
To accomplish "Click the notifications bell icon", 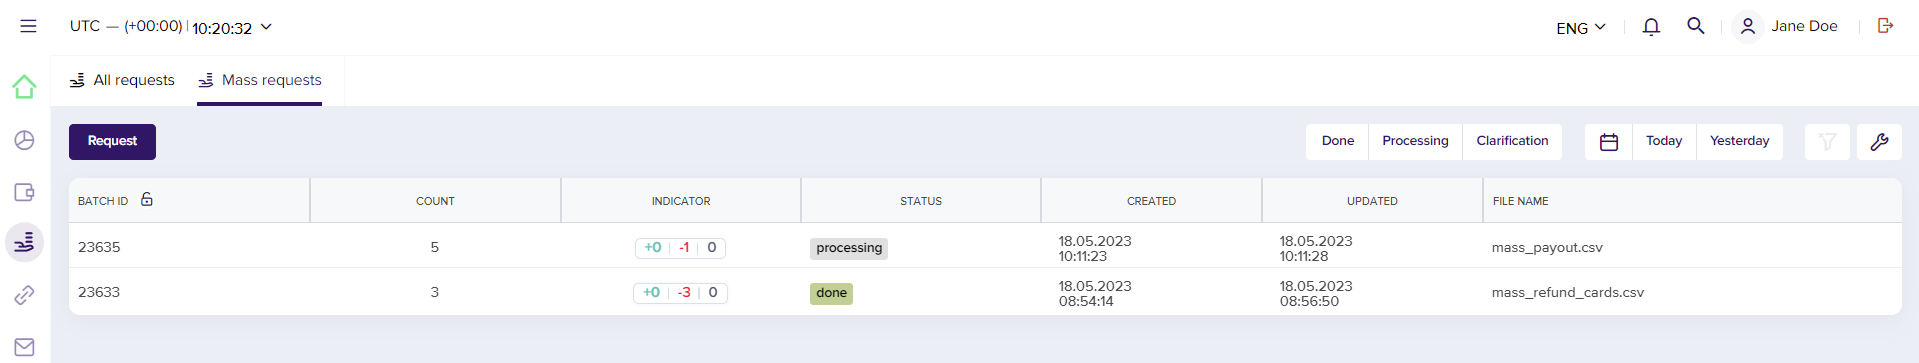I will coord(1651,27).
